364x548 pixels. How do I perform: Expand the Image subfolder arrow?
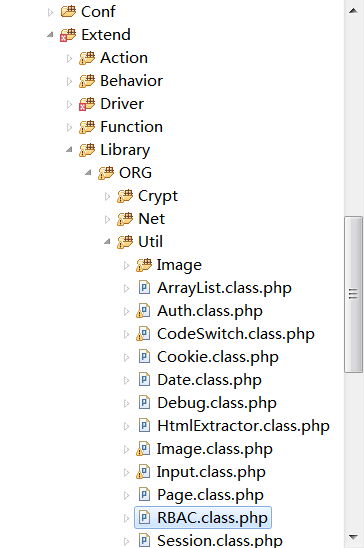[x=126, y=266]
